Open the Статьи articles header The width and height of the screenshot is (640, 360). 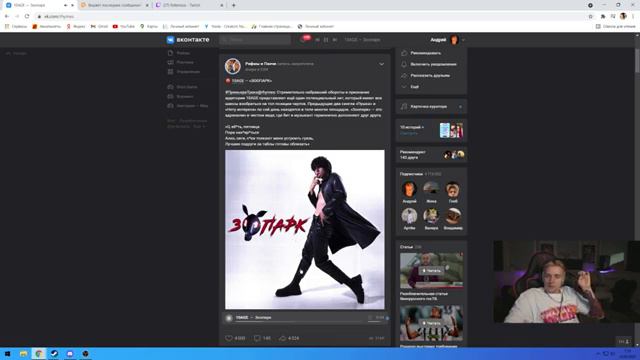(410, 247)
